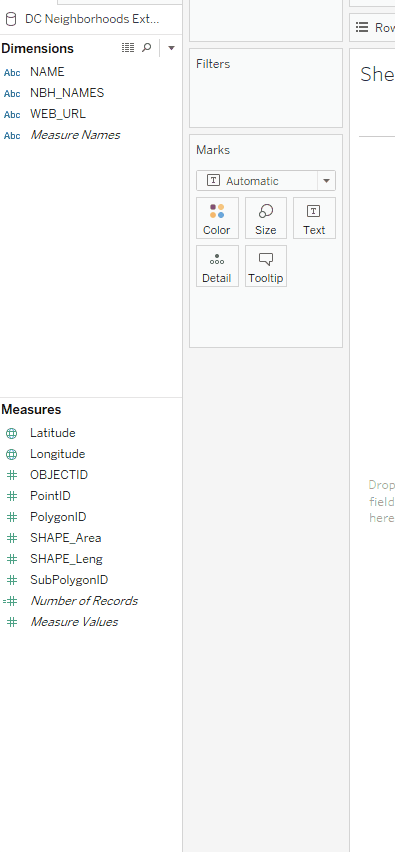Screen dimensions: 395x852
Task: Select the NBH_NAMES dimension field
Action: coord(67,93)
